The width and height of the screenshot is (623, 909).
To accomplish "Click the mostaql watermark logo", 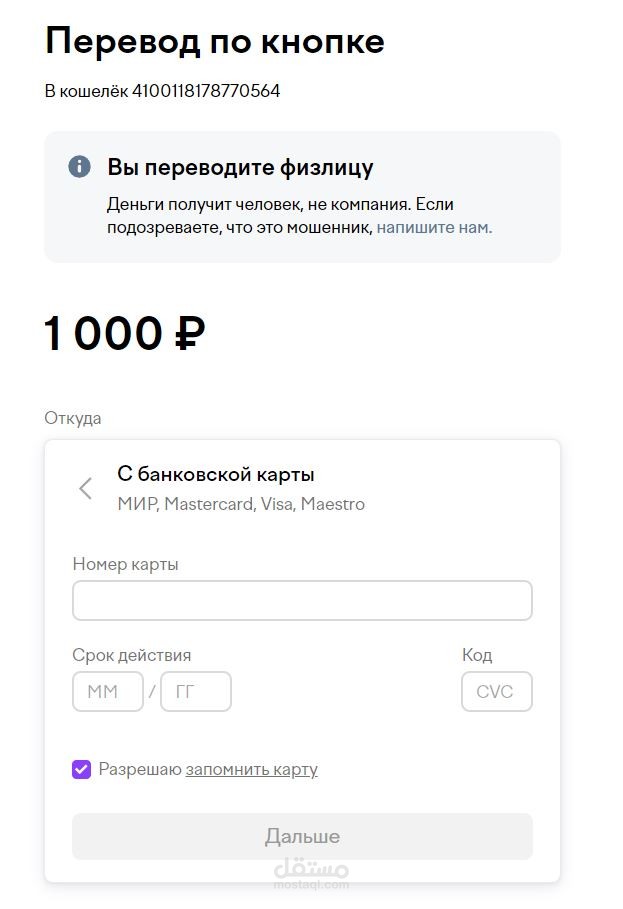I will coord(311,871).
